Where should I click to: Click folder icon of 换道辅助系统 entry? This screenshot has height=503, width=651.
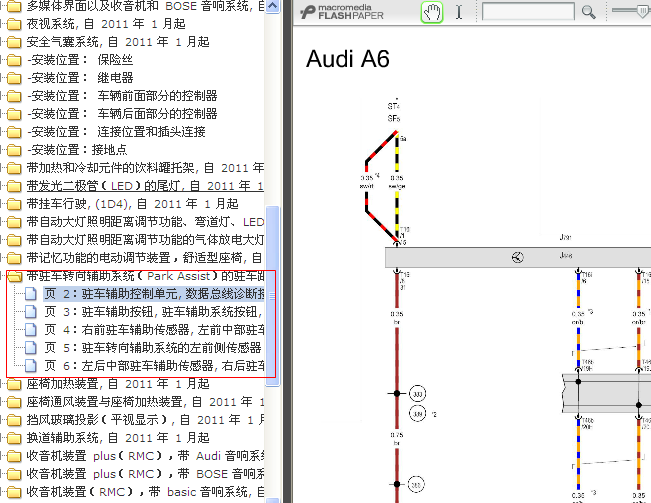(x=14, y=438)
